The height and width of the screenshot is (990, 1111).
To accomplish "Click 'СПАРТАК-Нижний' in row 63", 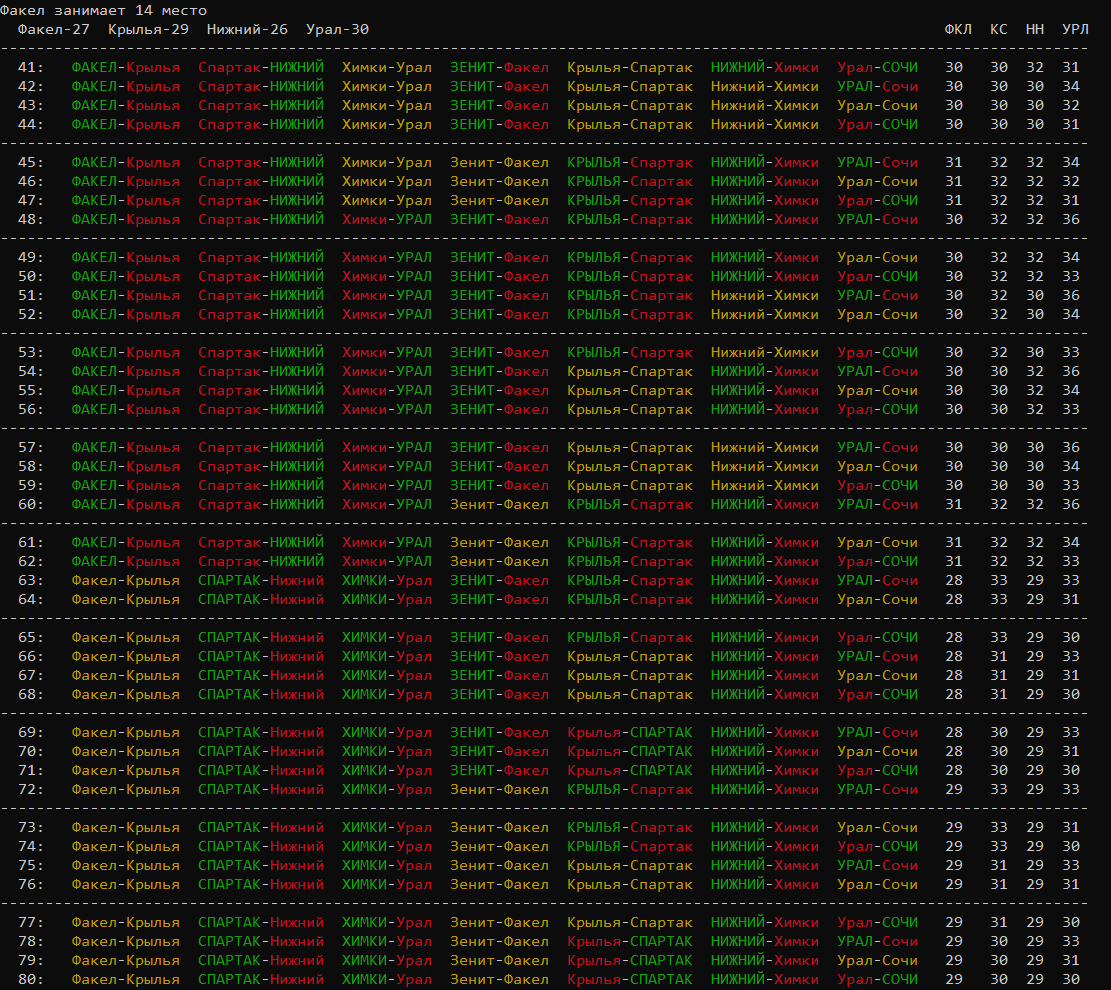I will (x=261, y=580).
